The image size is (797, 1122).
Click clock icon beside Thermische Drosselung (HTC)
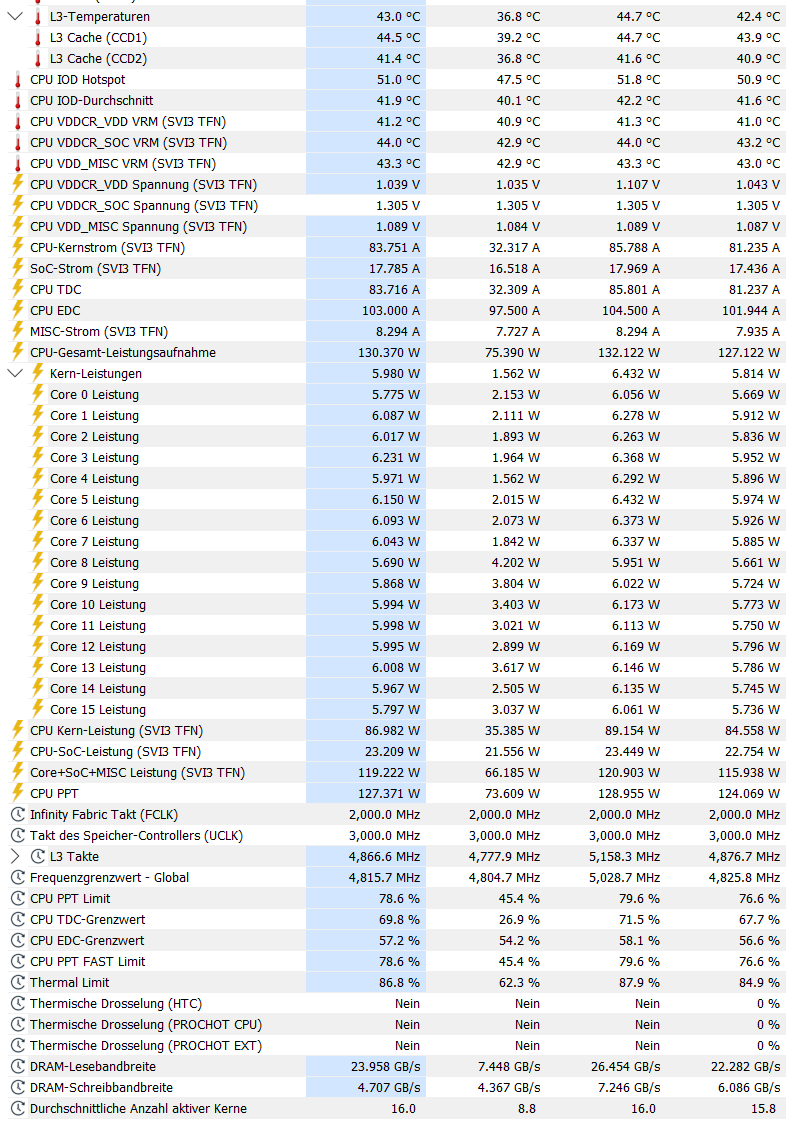point(18,1003)
